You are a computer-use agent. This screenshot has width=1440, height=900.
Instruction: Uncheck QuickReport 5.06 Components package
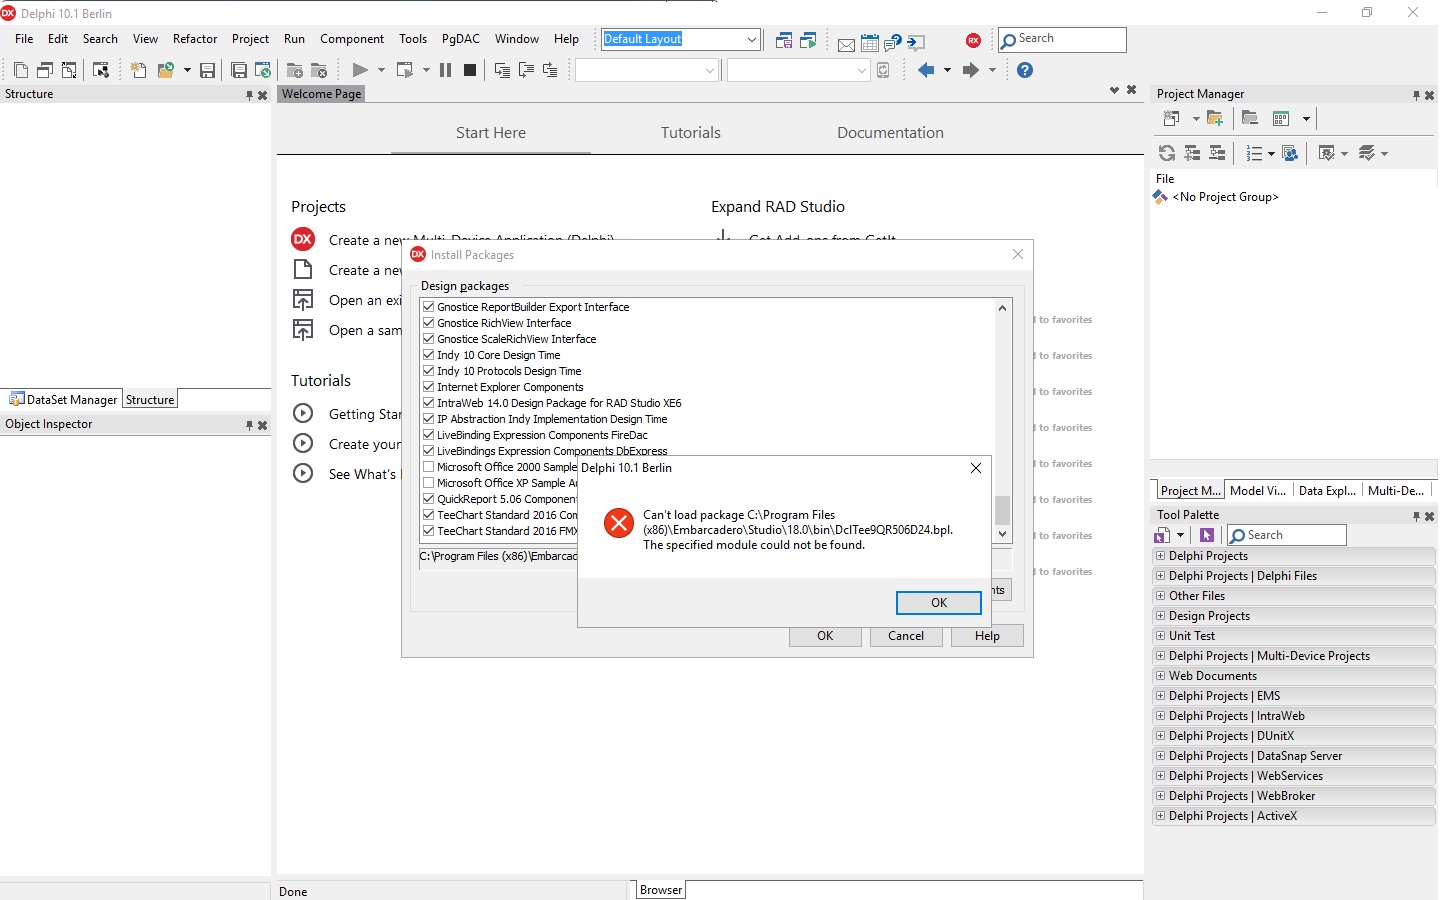click(428, 499)
